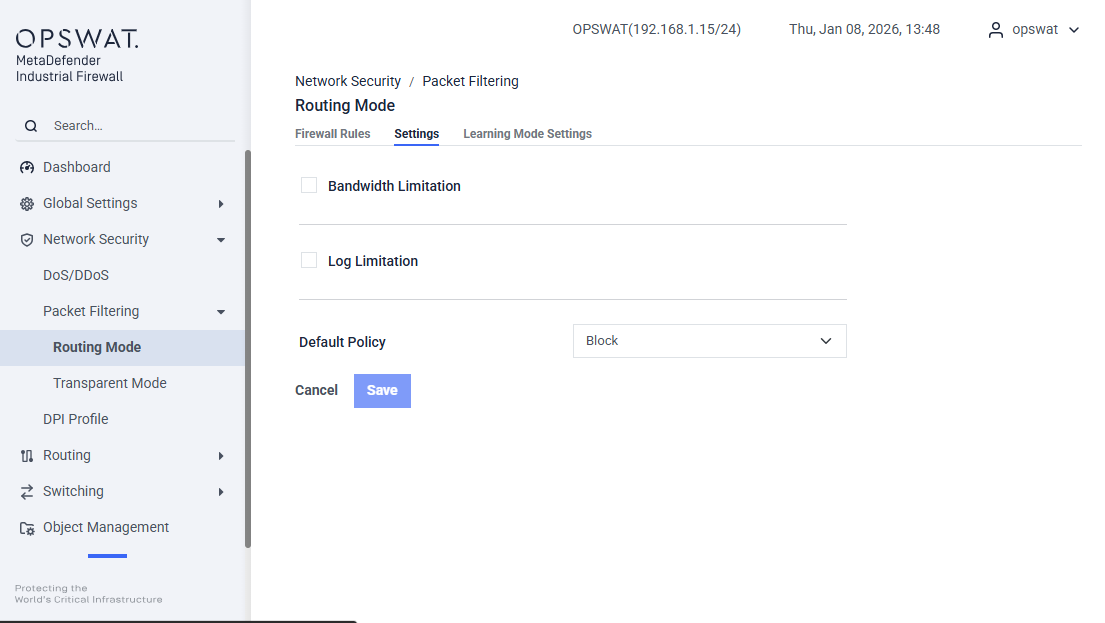
Task: Collapse the Packet Filtering submenu arrow
Action: click(x=221, y=312)
